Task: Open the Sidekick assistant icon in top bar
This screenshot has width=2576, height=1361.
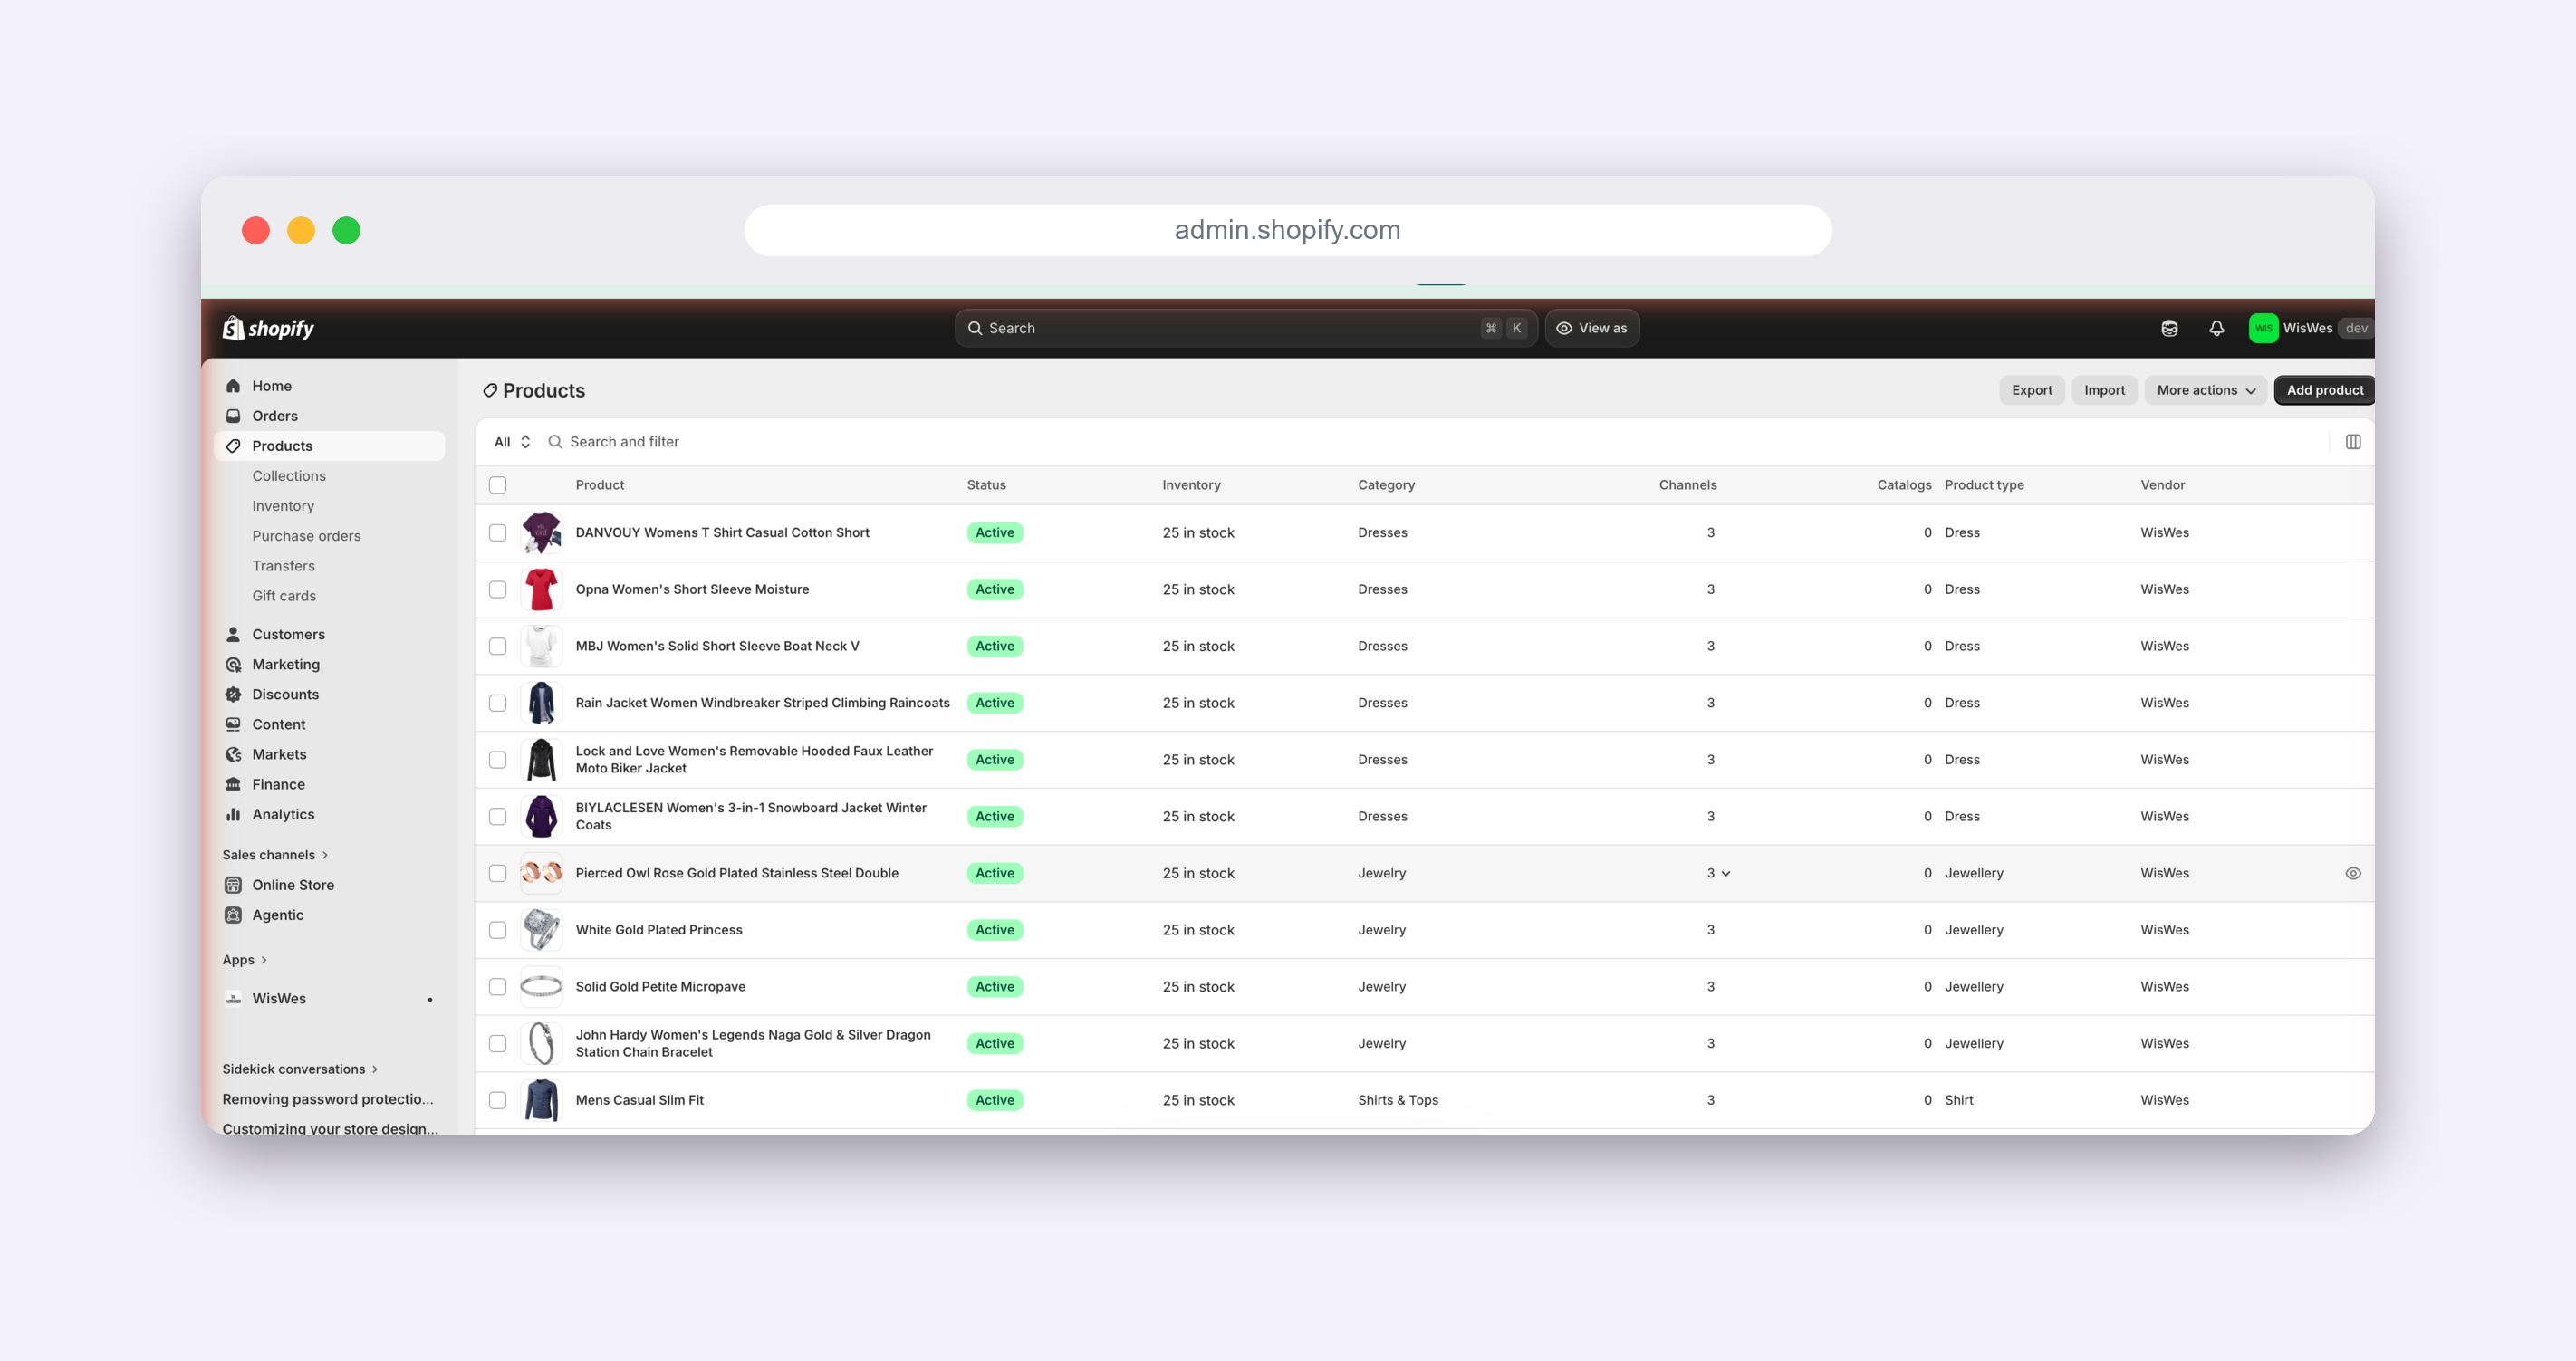Action: [x=2169, y=328]
